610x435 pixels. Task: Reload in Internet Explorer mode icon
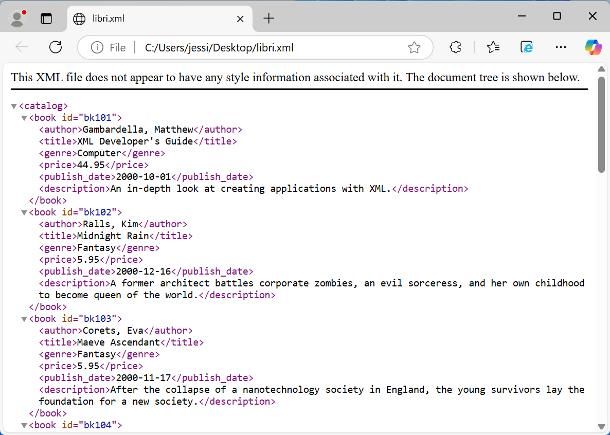526,47
